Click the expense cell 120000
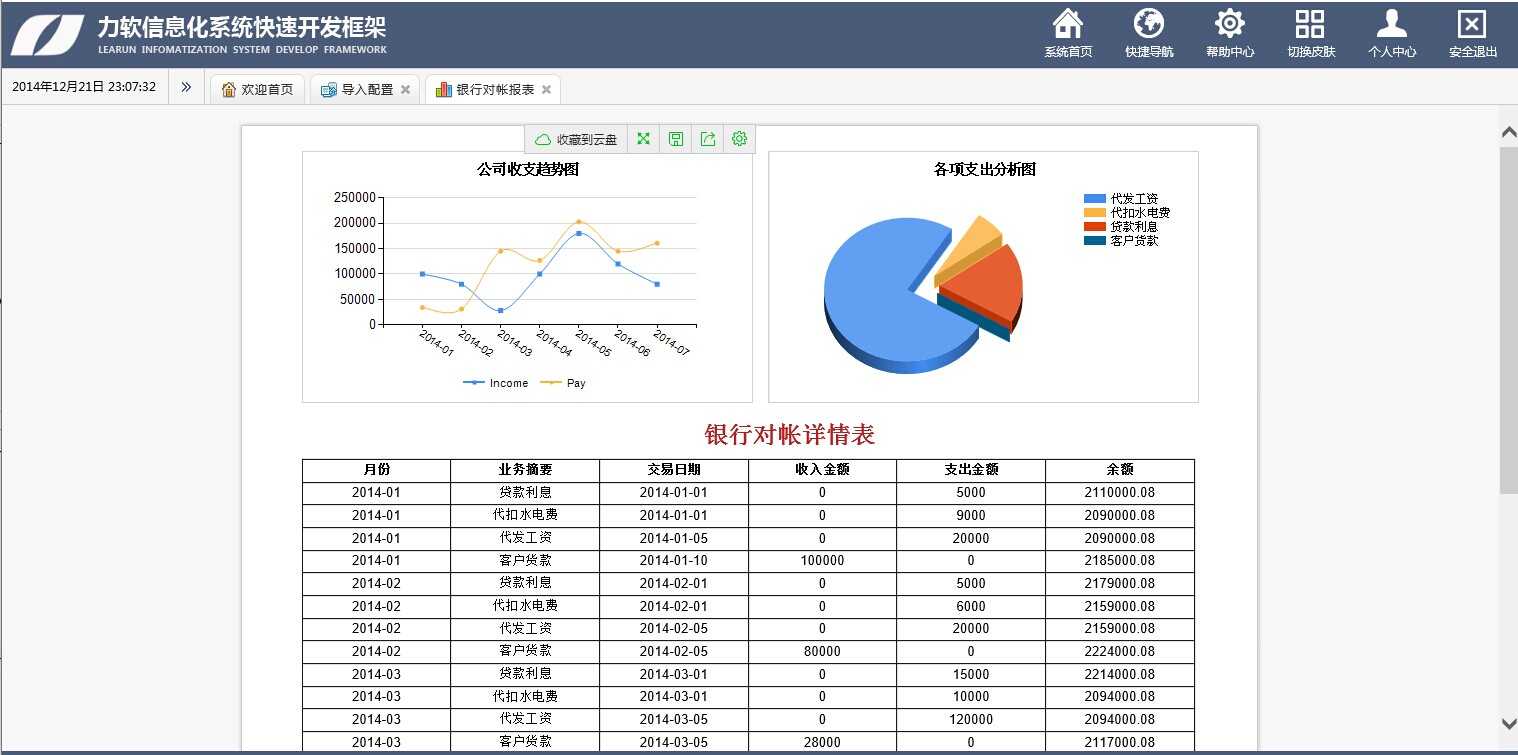1518x755 pixels. (971, 720)
